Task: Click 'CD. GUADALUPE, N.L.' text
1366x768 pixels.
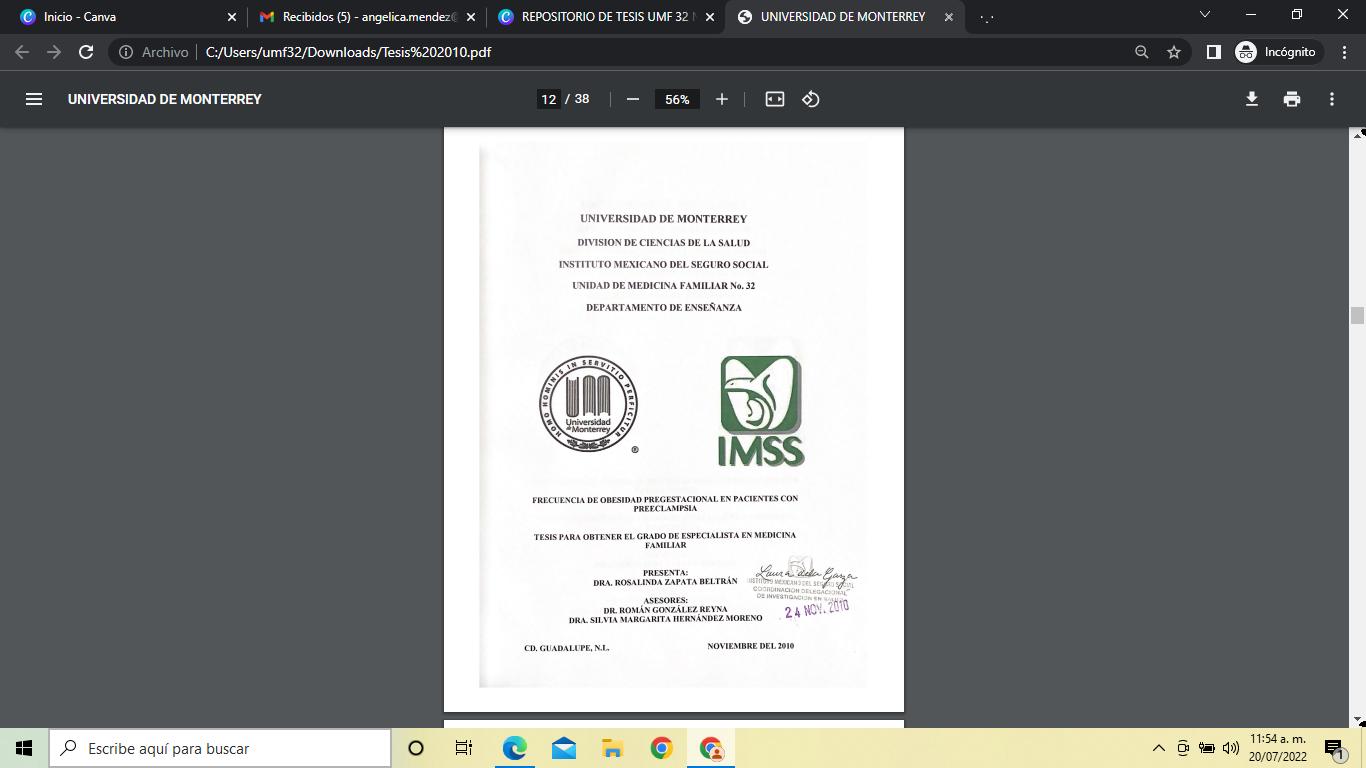Action: click(567, 648)
